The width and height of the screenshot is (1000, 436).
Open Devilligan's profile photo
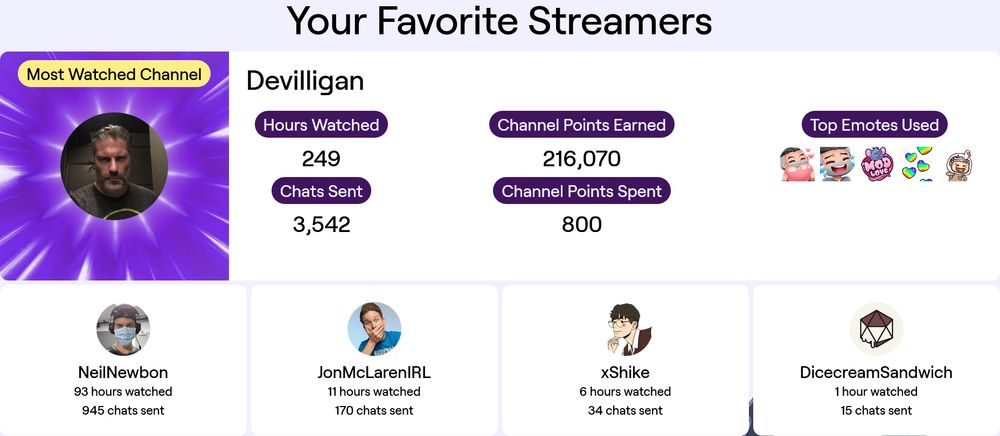pos(114,167)
